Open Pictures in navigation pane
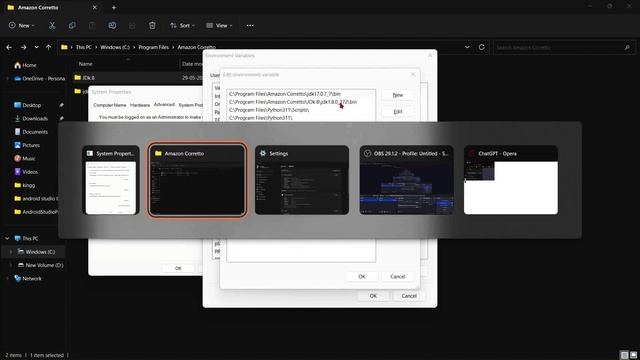Screen dimensions: 640x360 [x=31, y=145]
